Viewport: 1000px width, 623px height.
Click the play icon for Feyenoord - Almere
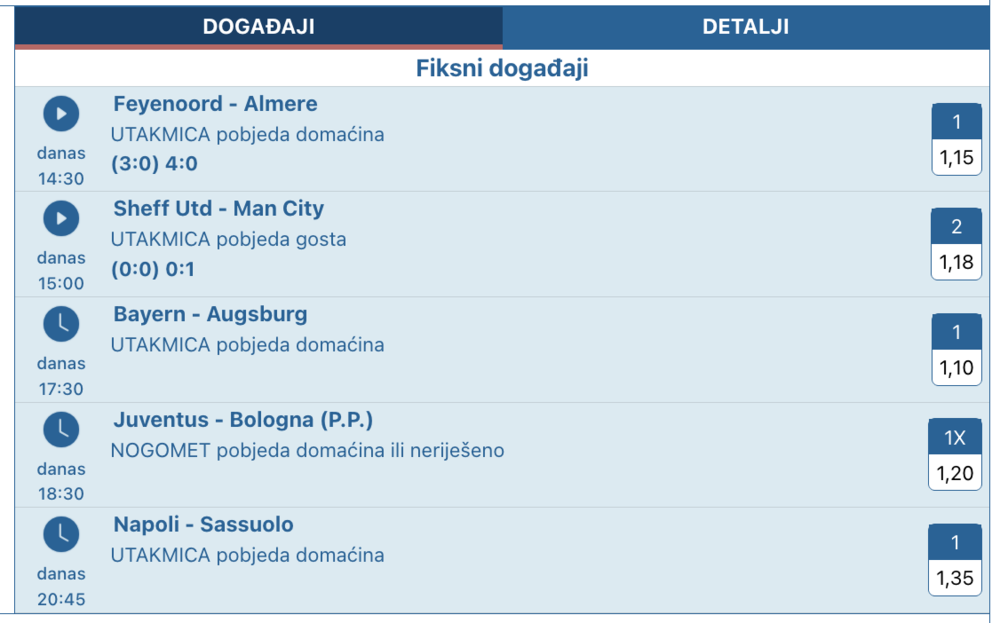(x=61, y=114)
